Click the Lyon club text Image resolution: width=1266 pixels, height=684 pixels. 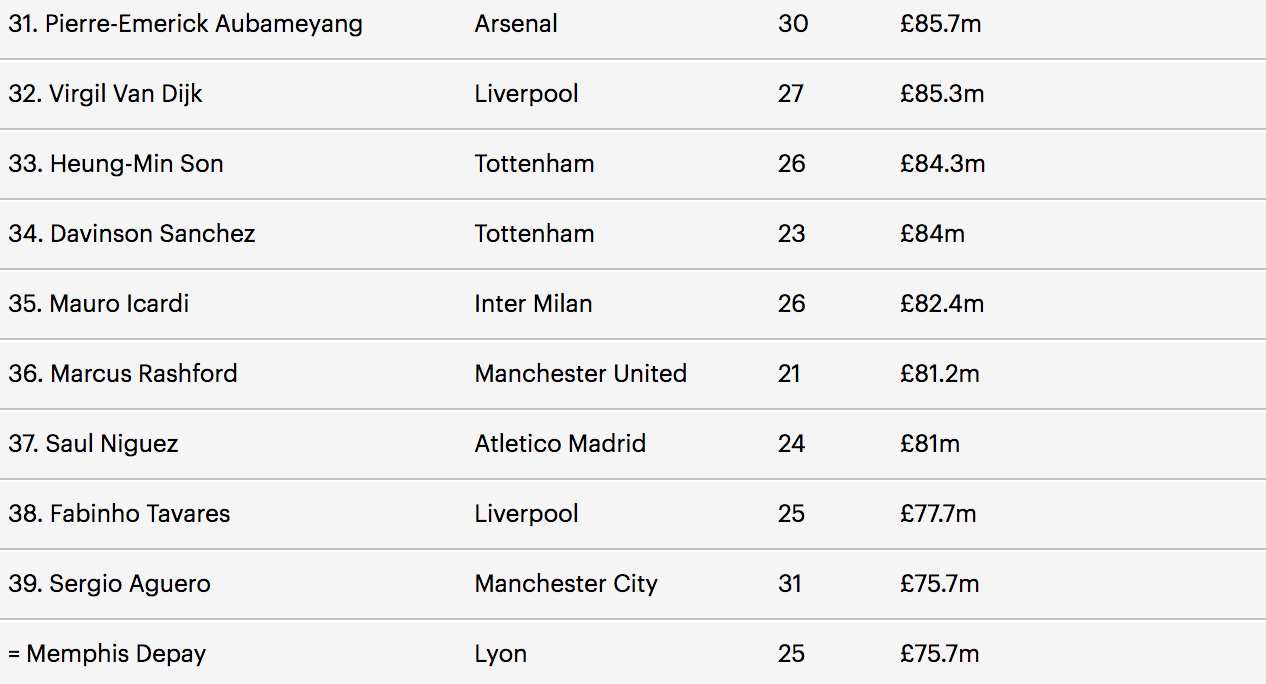500,654
